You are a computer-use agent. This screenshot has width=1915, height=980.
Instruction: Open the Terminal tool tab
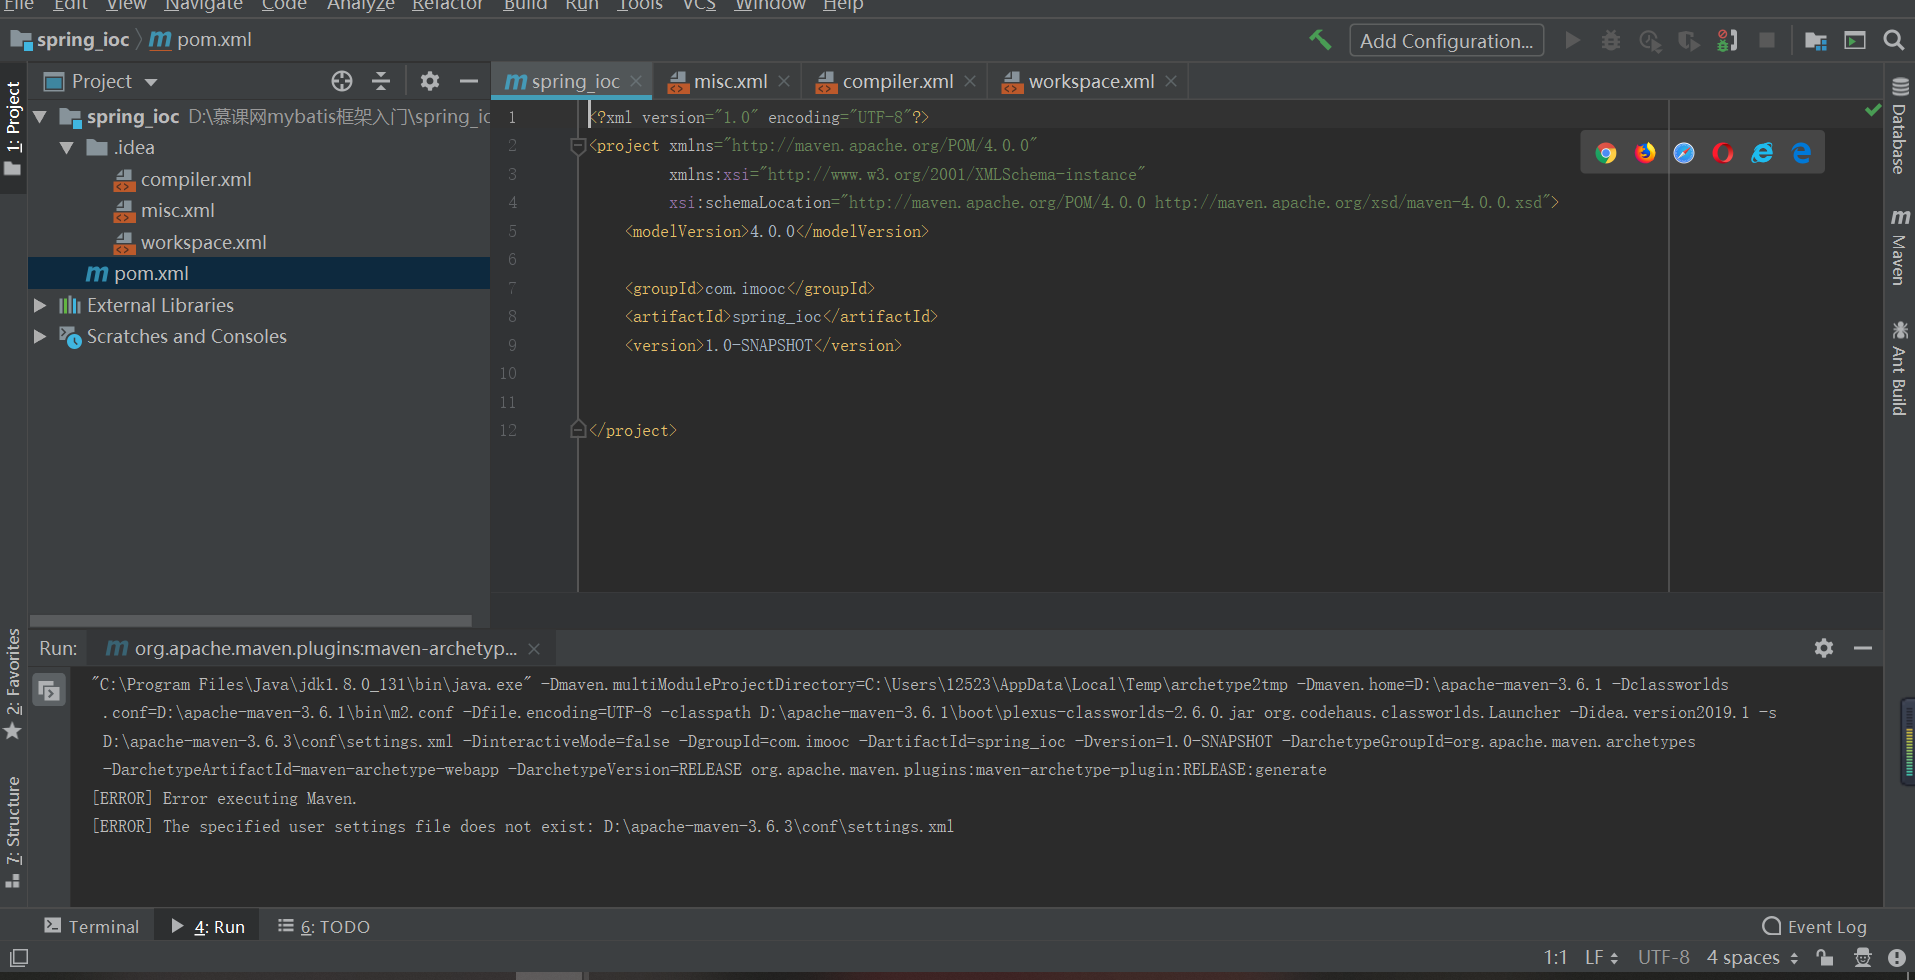tap(92, 926)
